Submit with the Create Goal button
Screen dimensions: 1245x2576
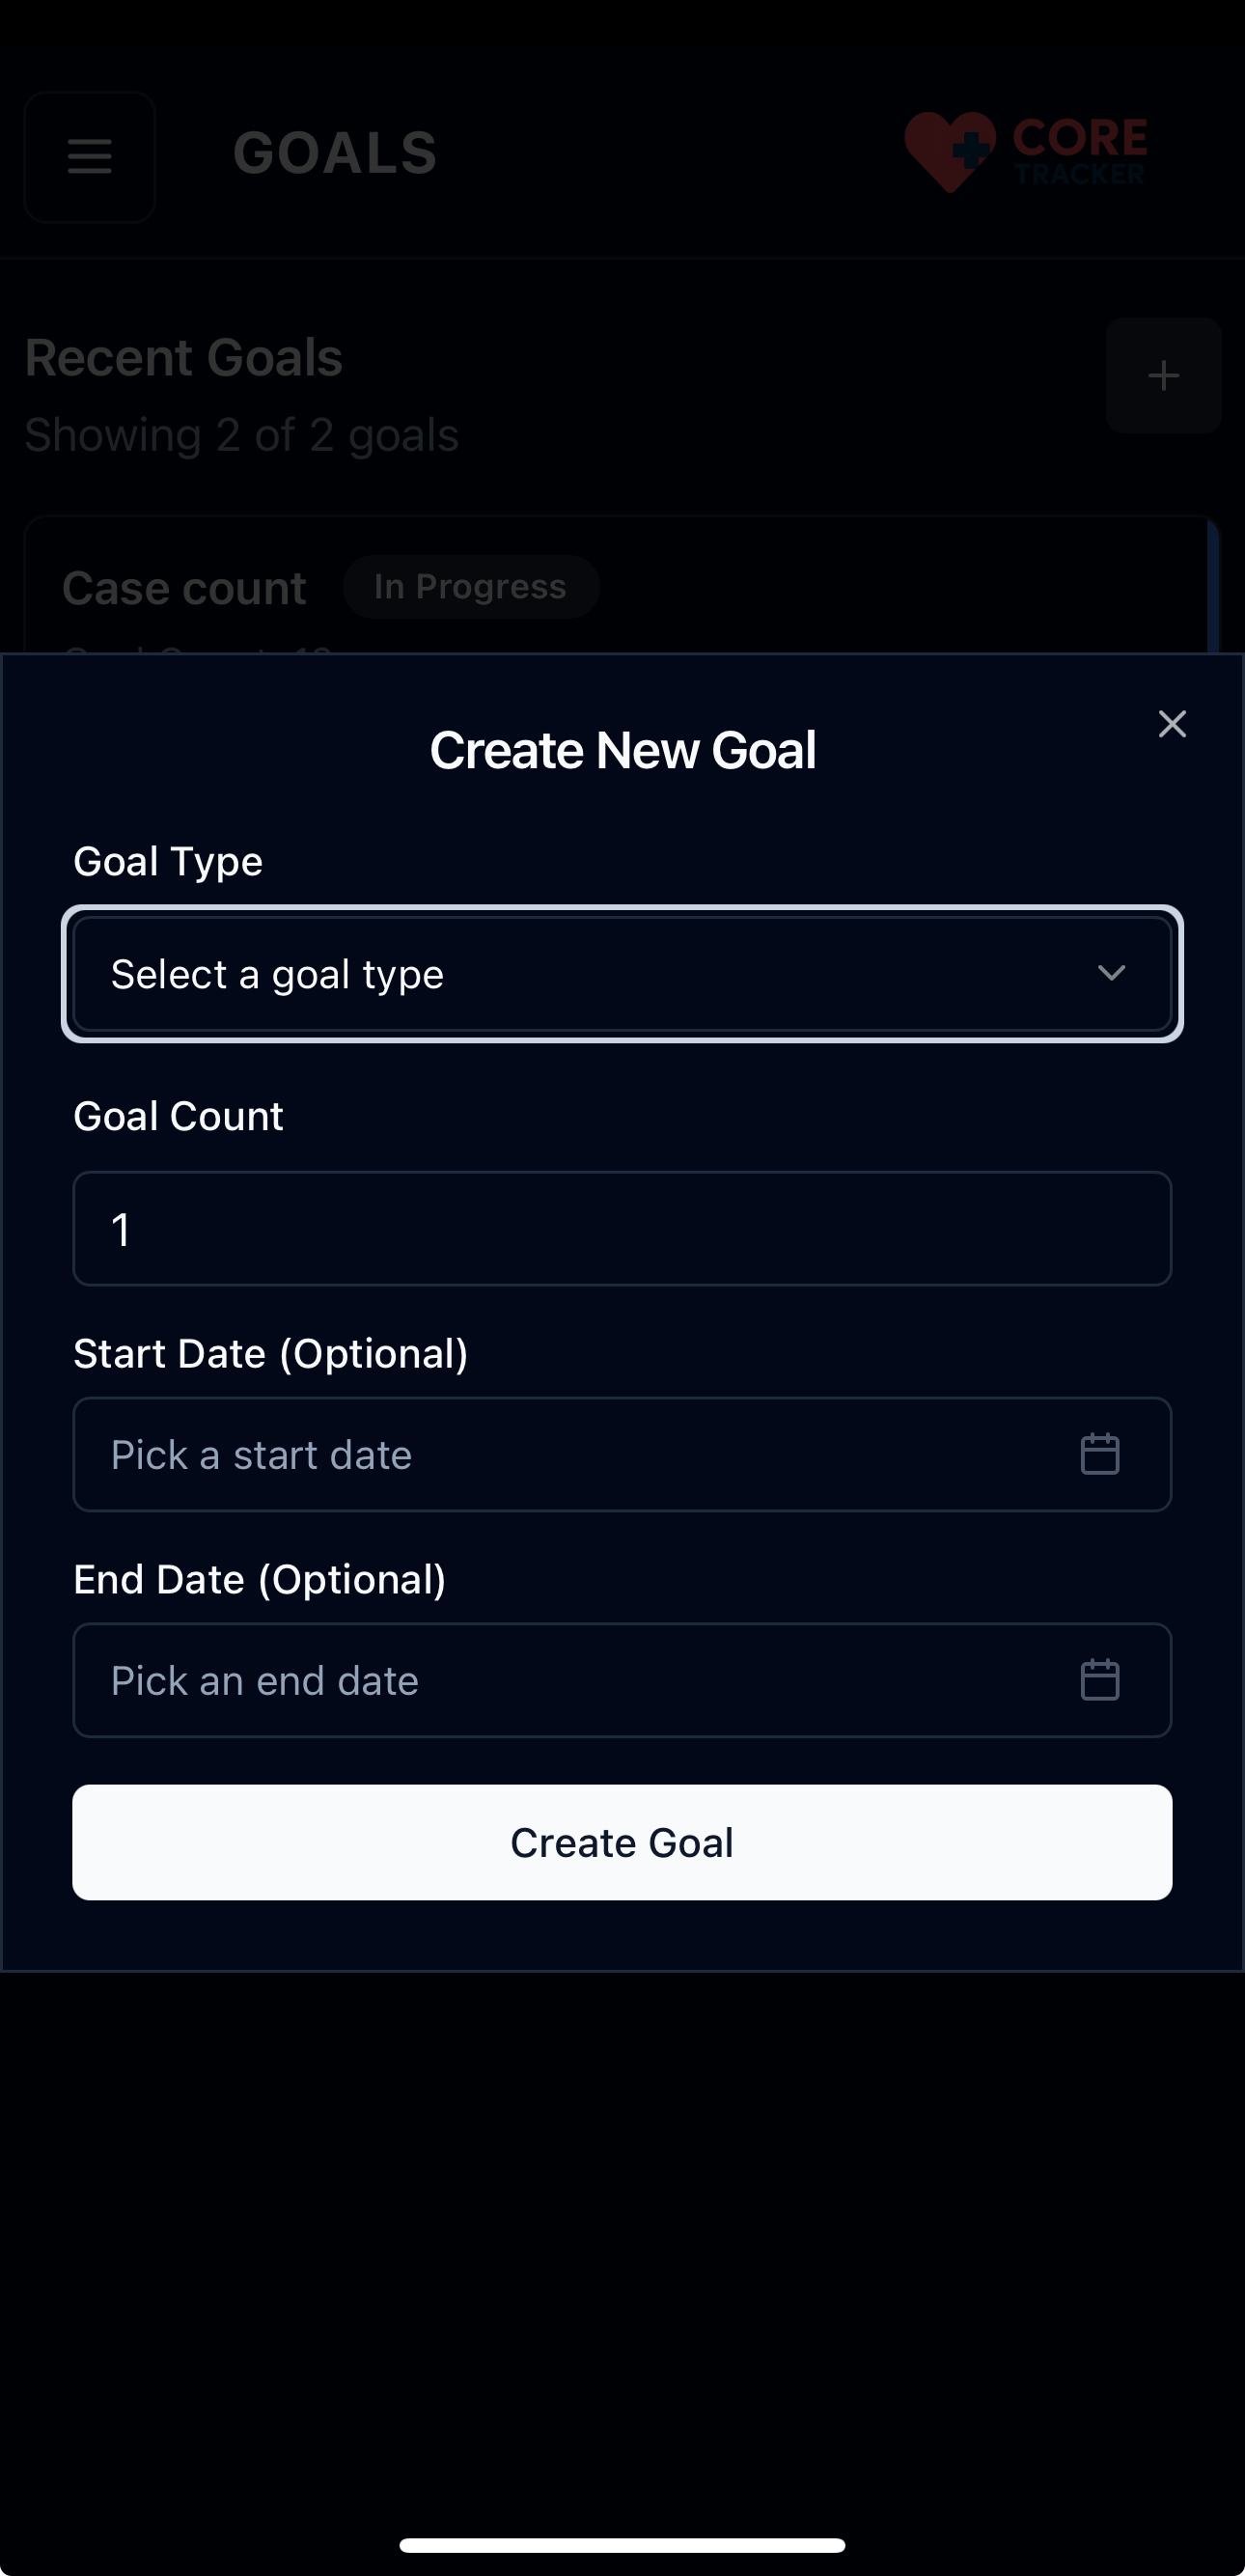[622, 1842]
